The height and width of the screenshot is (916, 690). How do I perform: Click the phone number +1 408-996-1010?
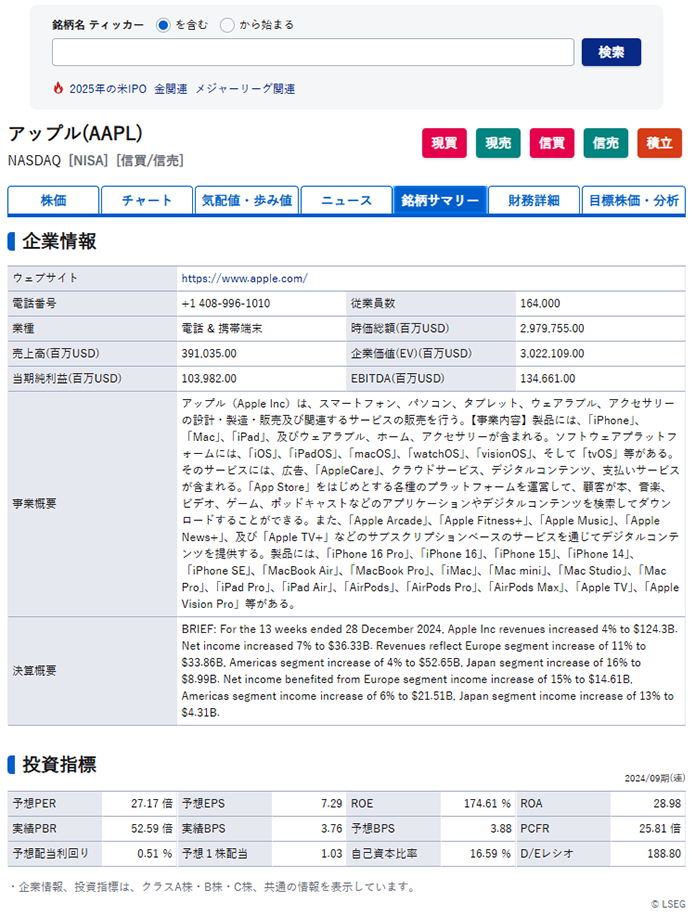click(x=226, y=304)
